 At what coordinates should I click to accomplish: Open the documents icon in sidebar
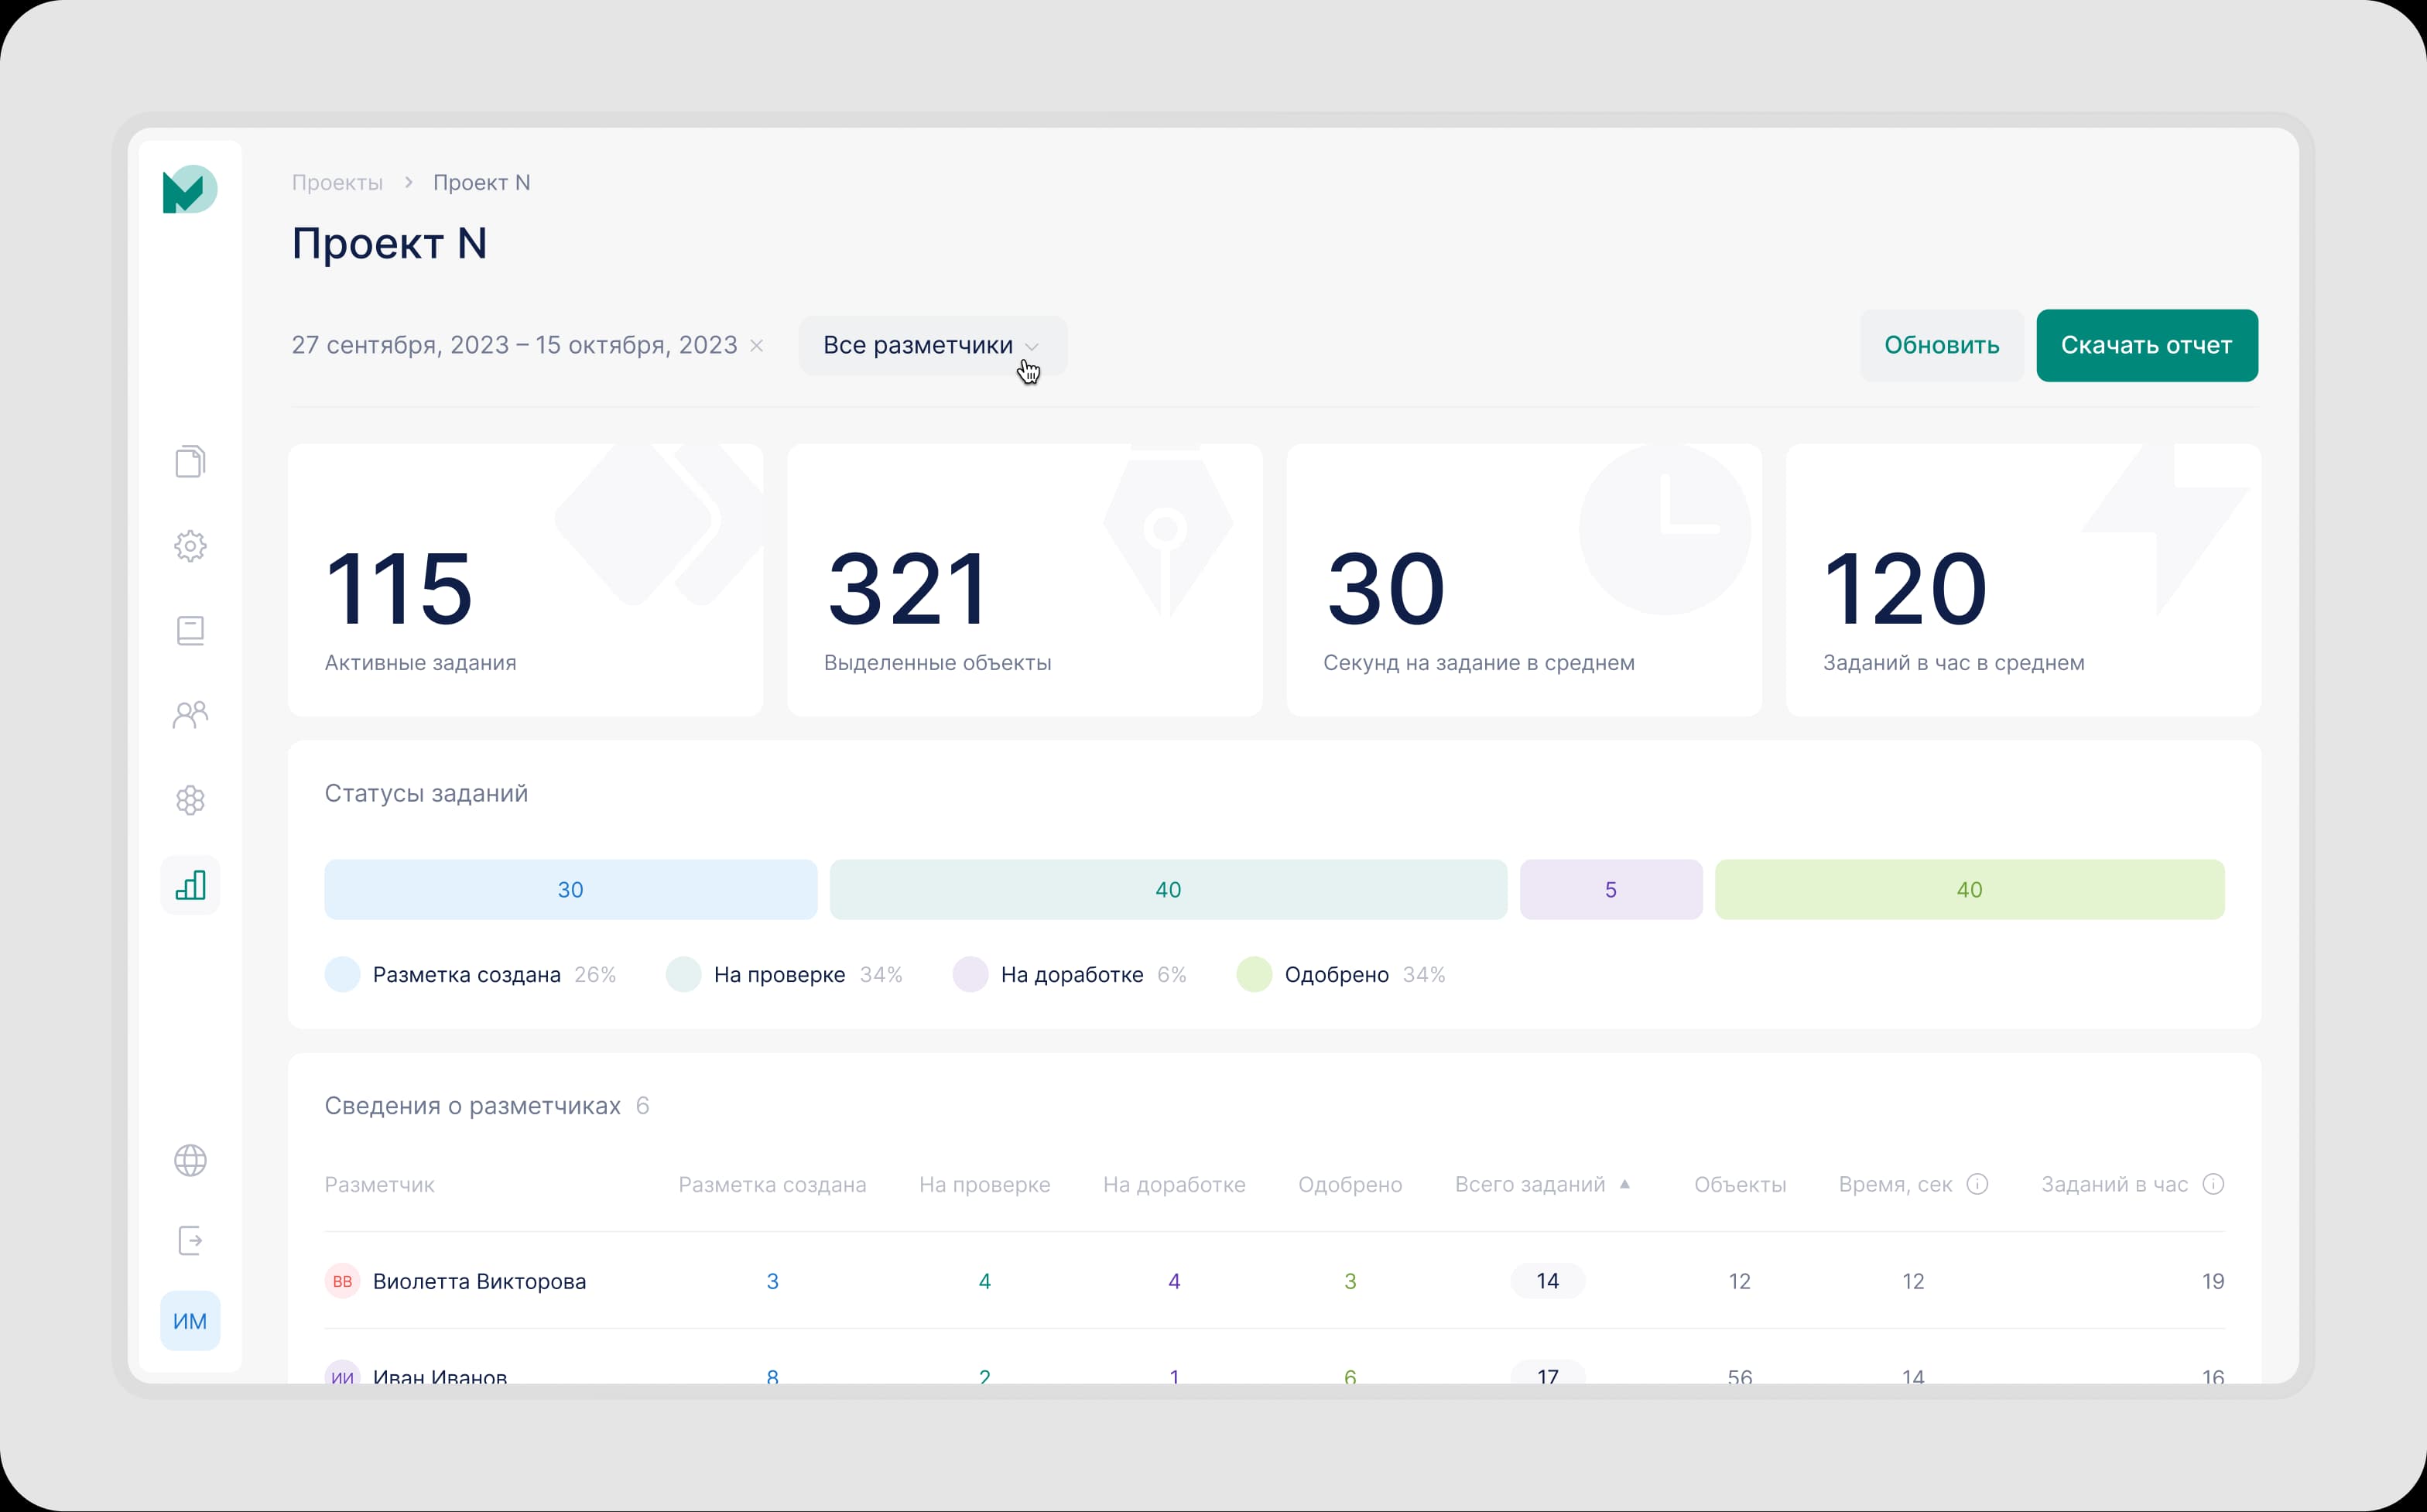click(x=190, y=461)
